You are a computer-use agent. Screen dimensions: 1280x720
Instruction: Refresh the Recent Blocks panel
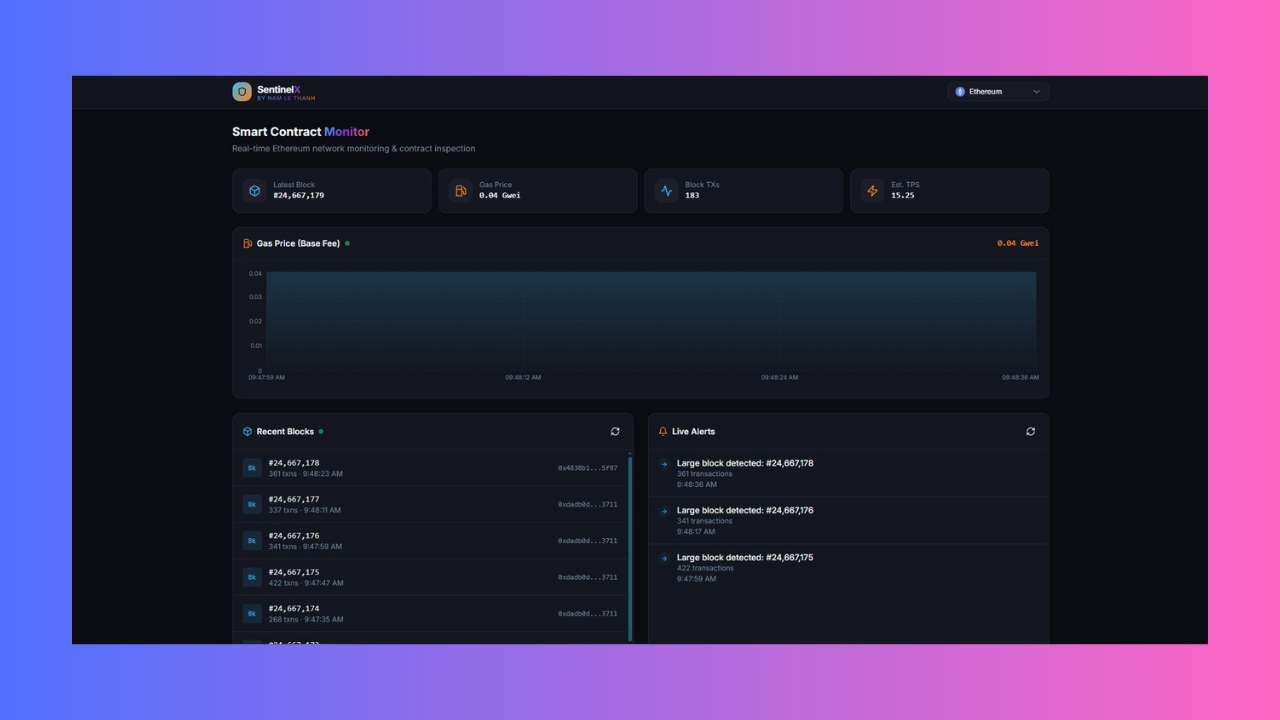(x=615, y=432)
